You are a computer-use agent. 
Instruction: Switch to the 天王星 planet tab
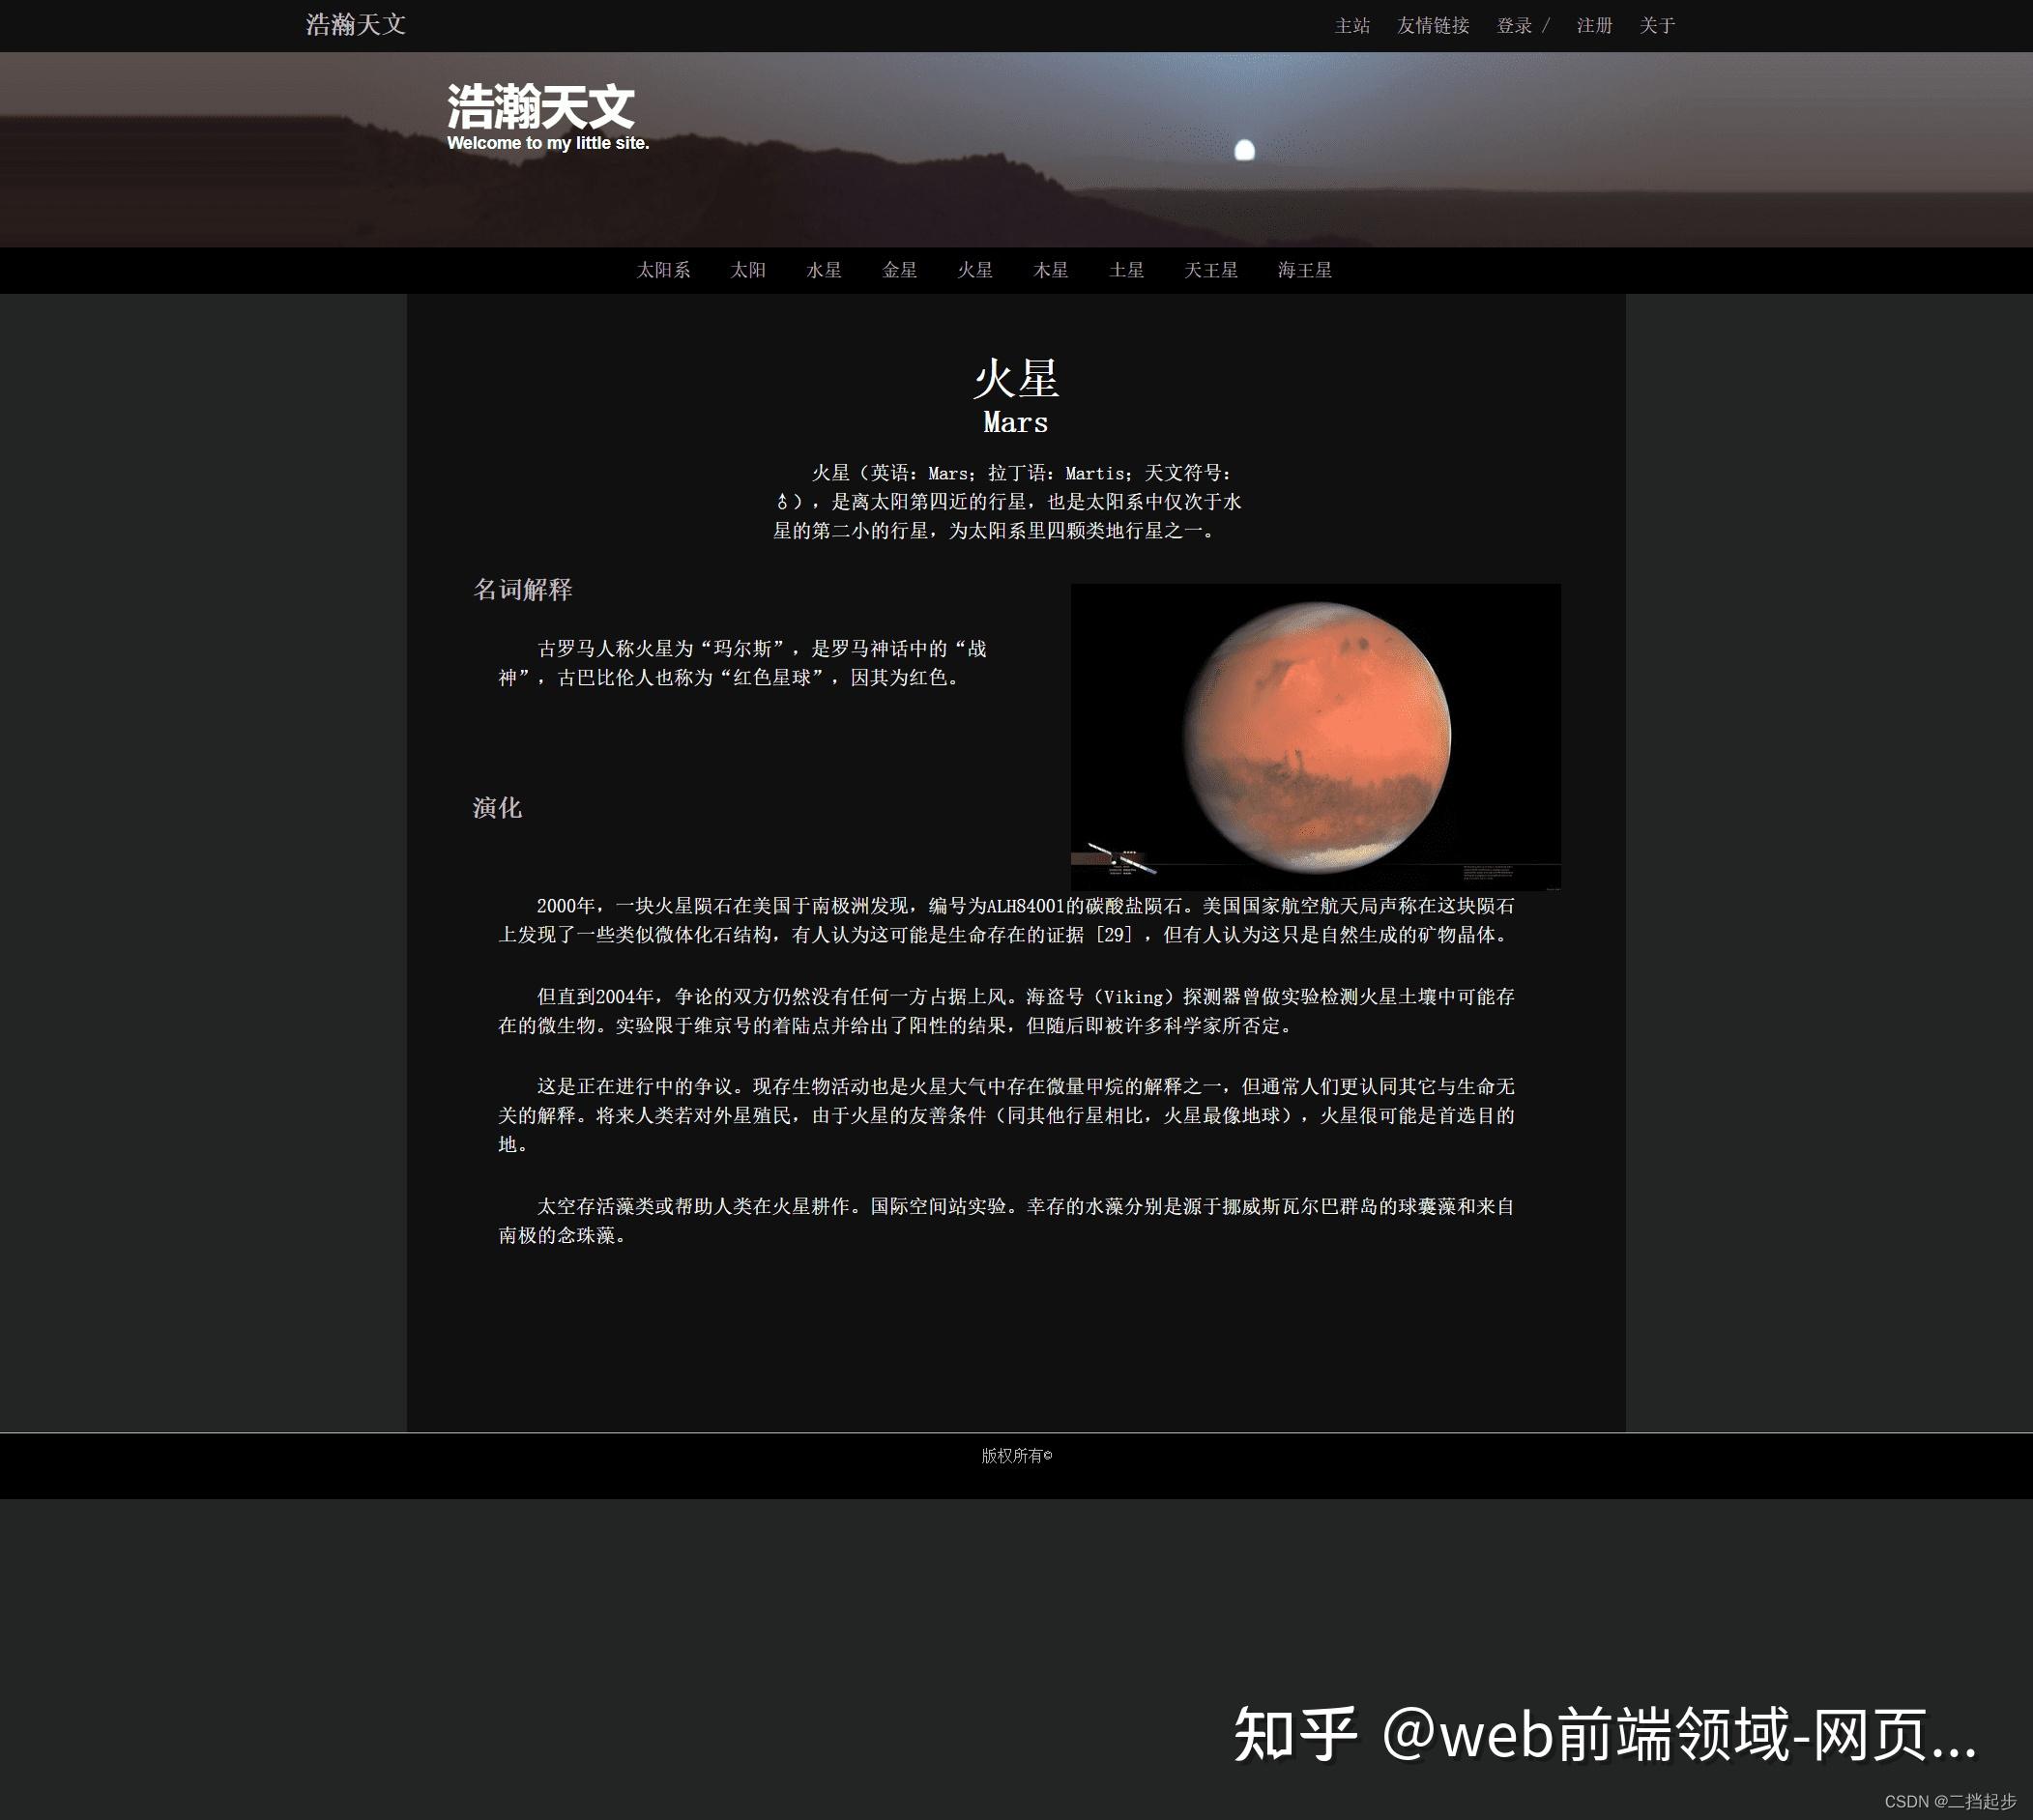1210,270
